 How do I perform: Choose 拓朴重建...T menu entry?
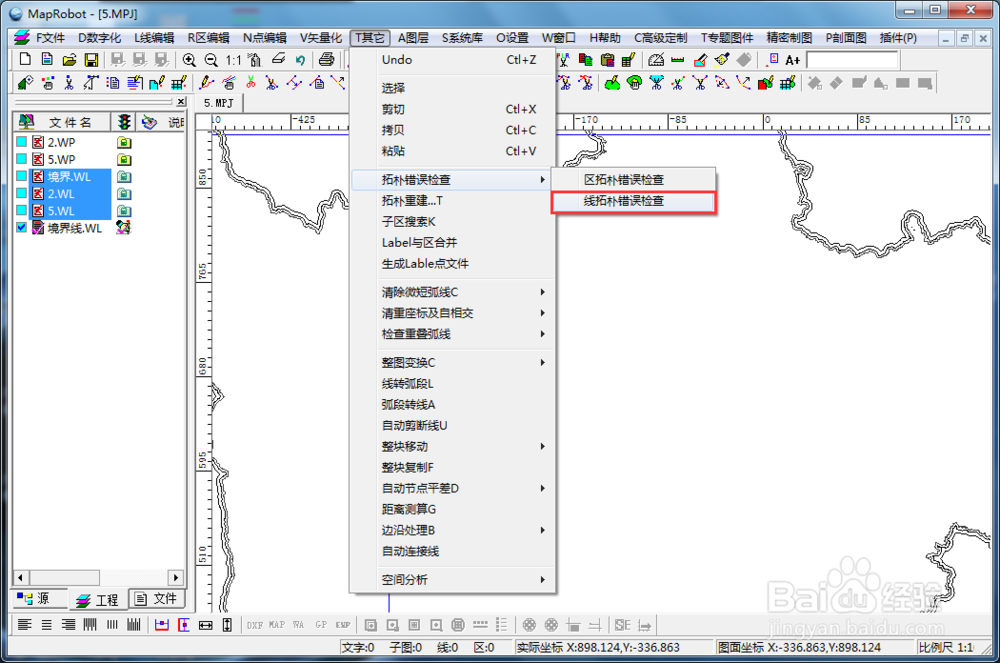coord(452,201)
